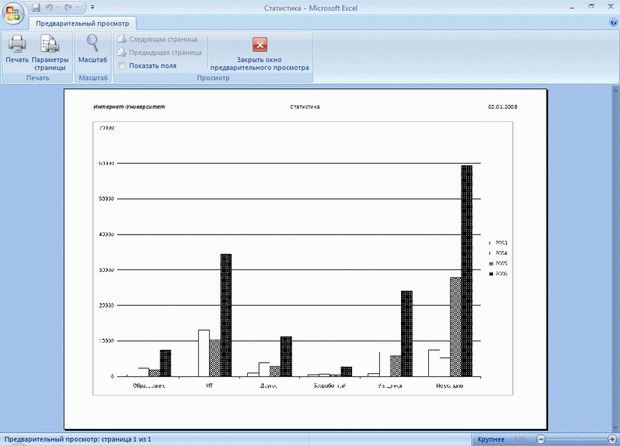Open the Excel help question mark

(x=612, y=21)
